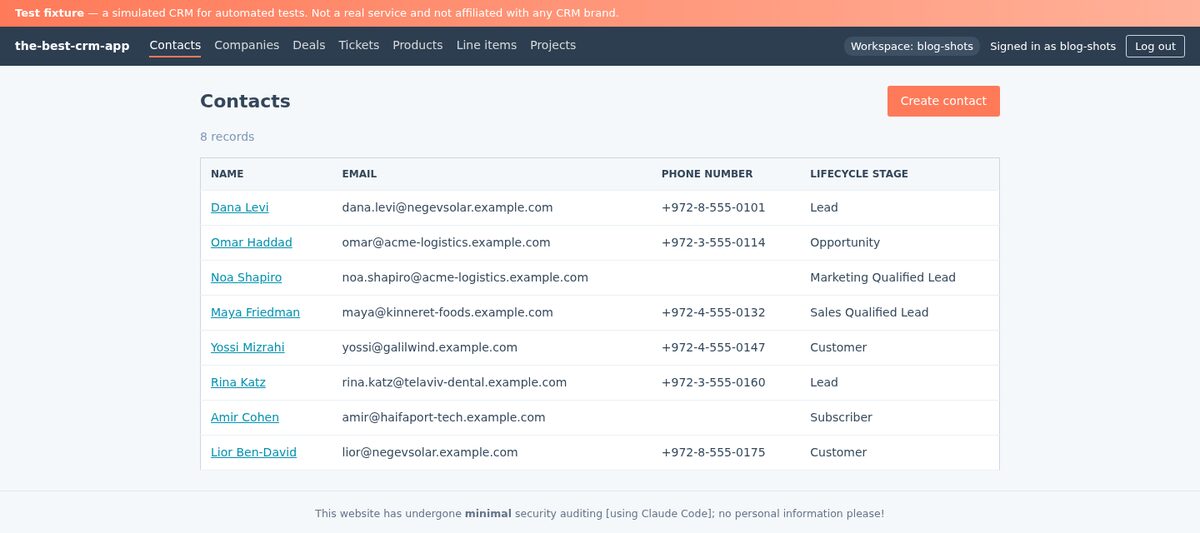
Task: Click Marketing Qualified Lead stage cell
Action: 883,278
